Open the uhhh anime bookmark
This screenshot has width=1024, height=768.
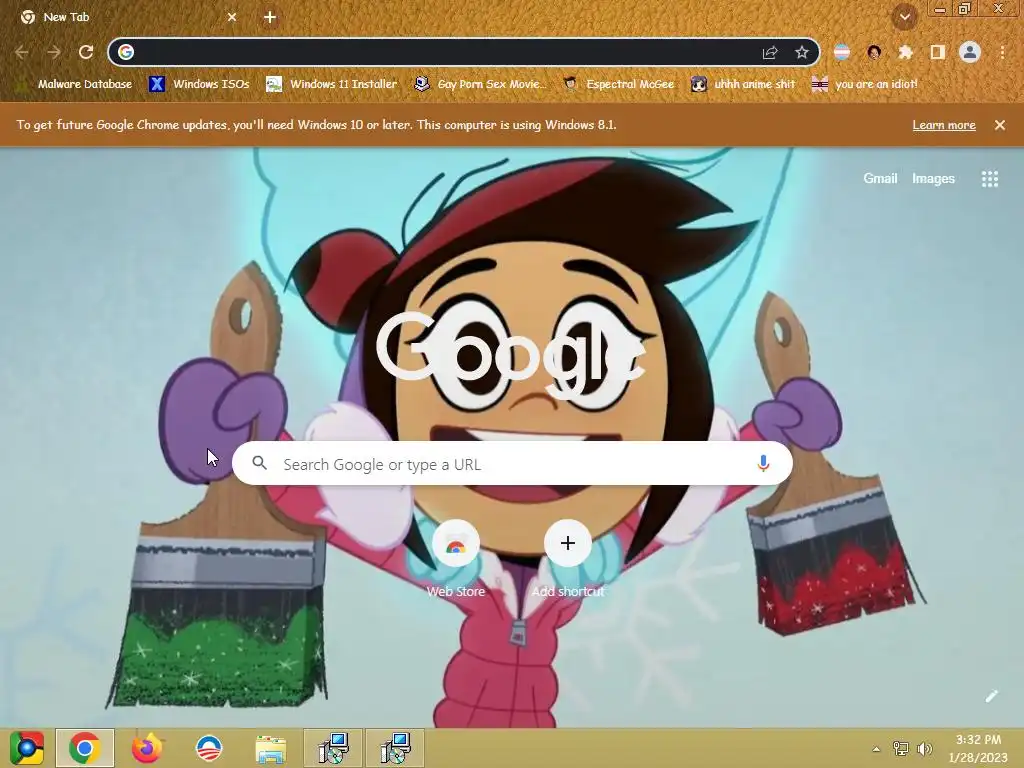[743, 84]
